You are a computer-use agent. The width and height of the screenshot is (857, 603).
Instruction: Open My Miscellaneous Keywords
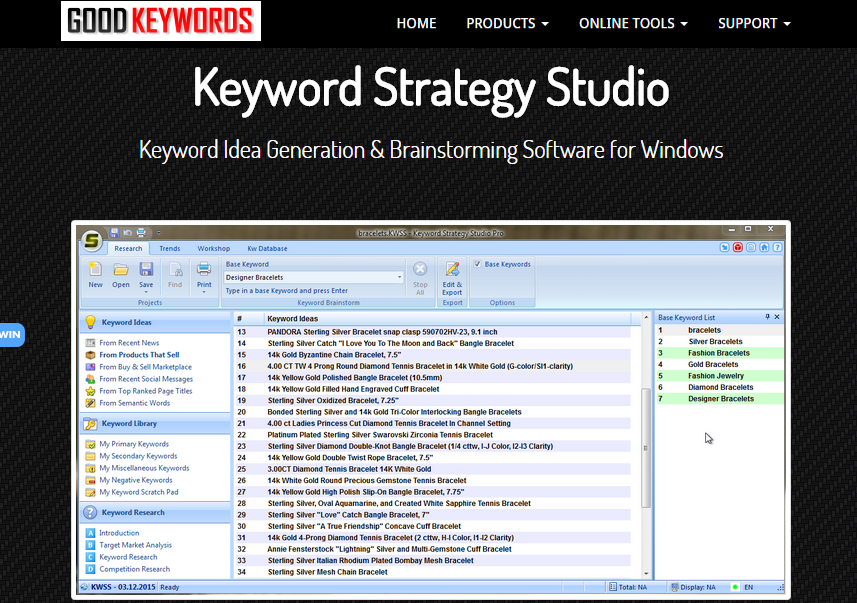tap(144, 468)
